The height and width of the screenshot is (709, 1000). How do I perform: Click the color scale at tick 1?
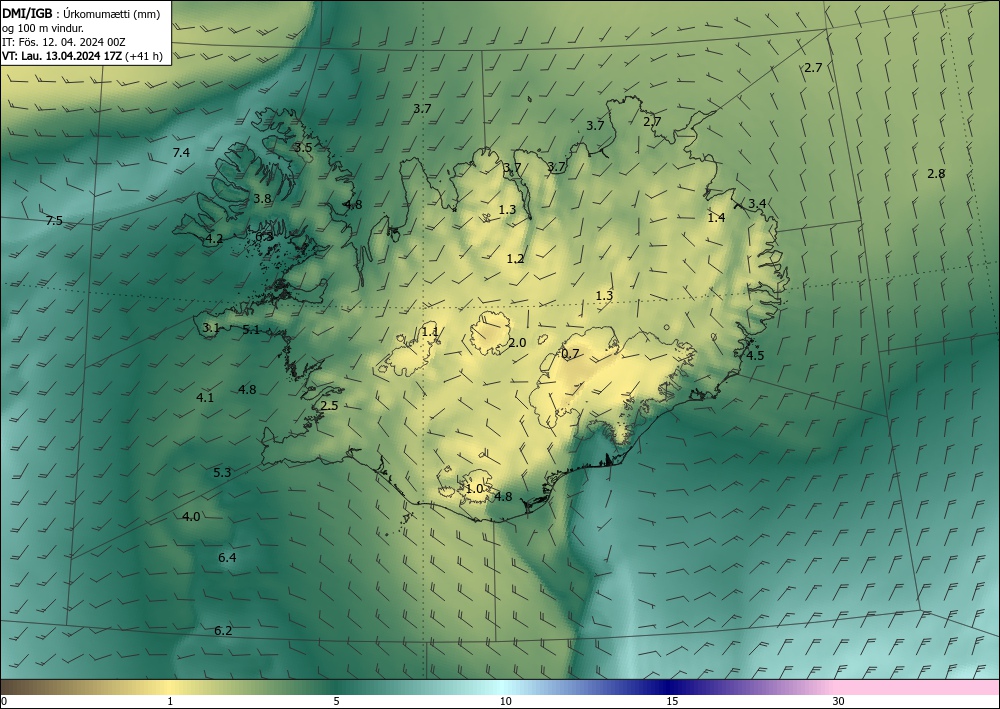pyautogui.click(x=170, y=701)
